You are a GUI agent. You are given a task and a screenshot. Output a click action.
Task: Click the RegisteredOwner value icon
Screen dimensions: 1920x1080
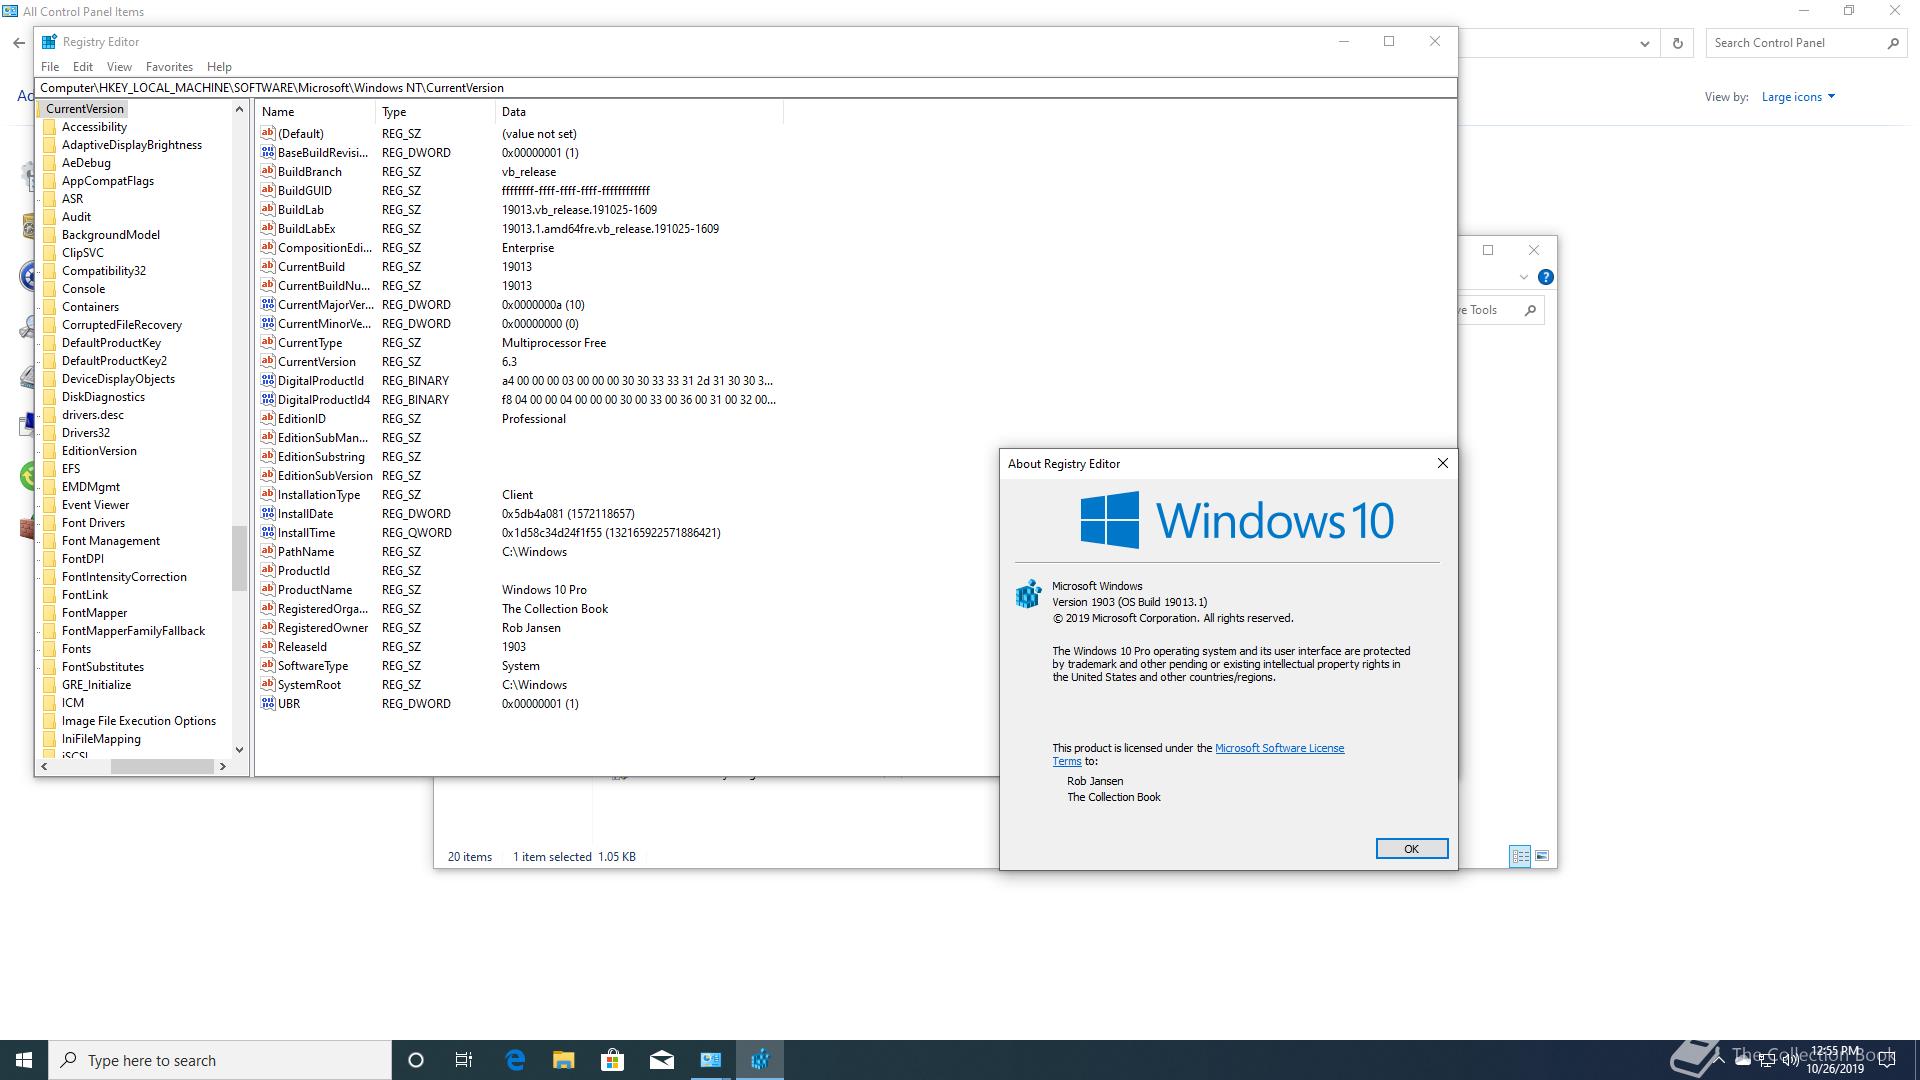[267, 627]
